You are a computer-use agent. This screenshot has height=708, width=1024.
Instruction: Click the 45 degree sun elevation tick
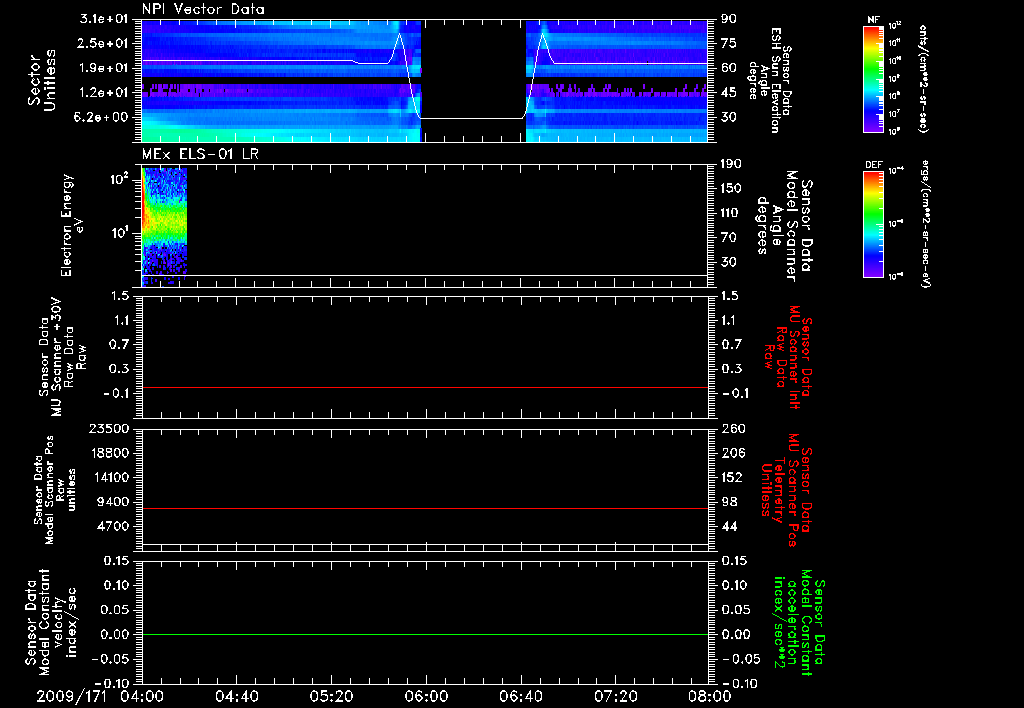tap(729, 92)
